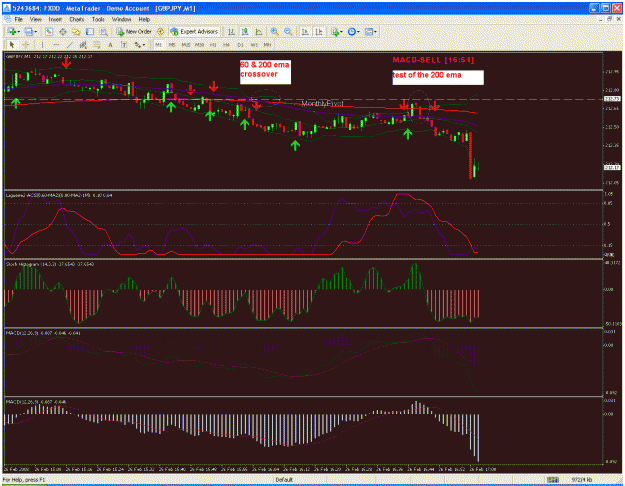Pick the Trendline drawing tool
This screenshot has height=486, width=625.
point(70,45)
